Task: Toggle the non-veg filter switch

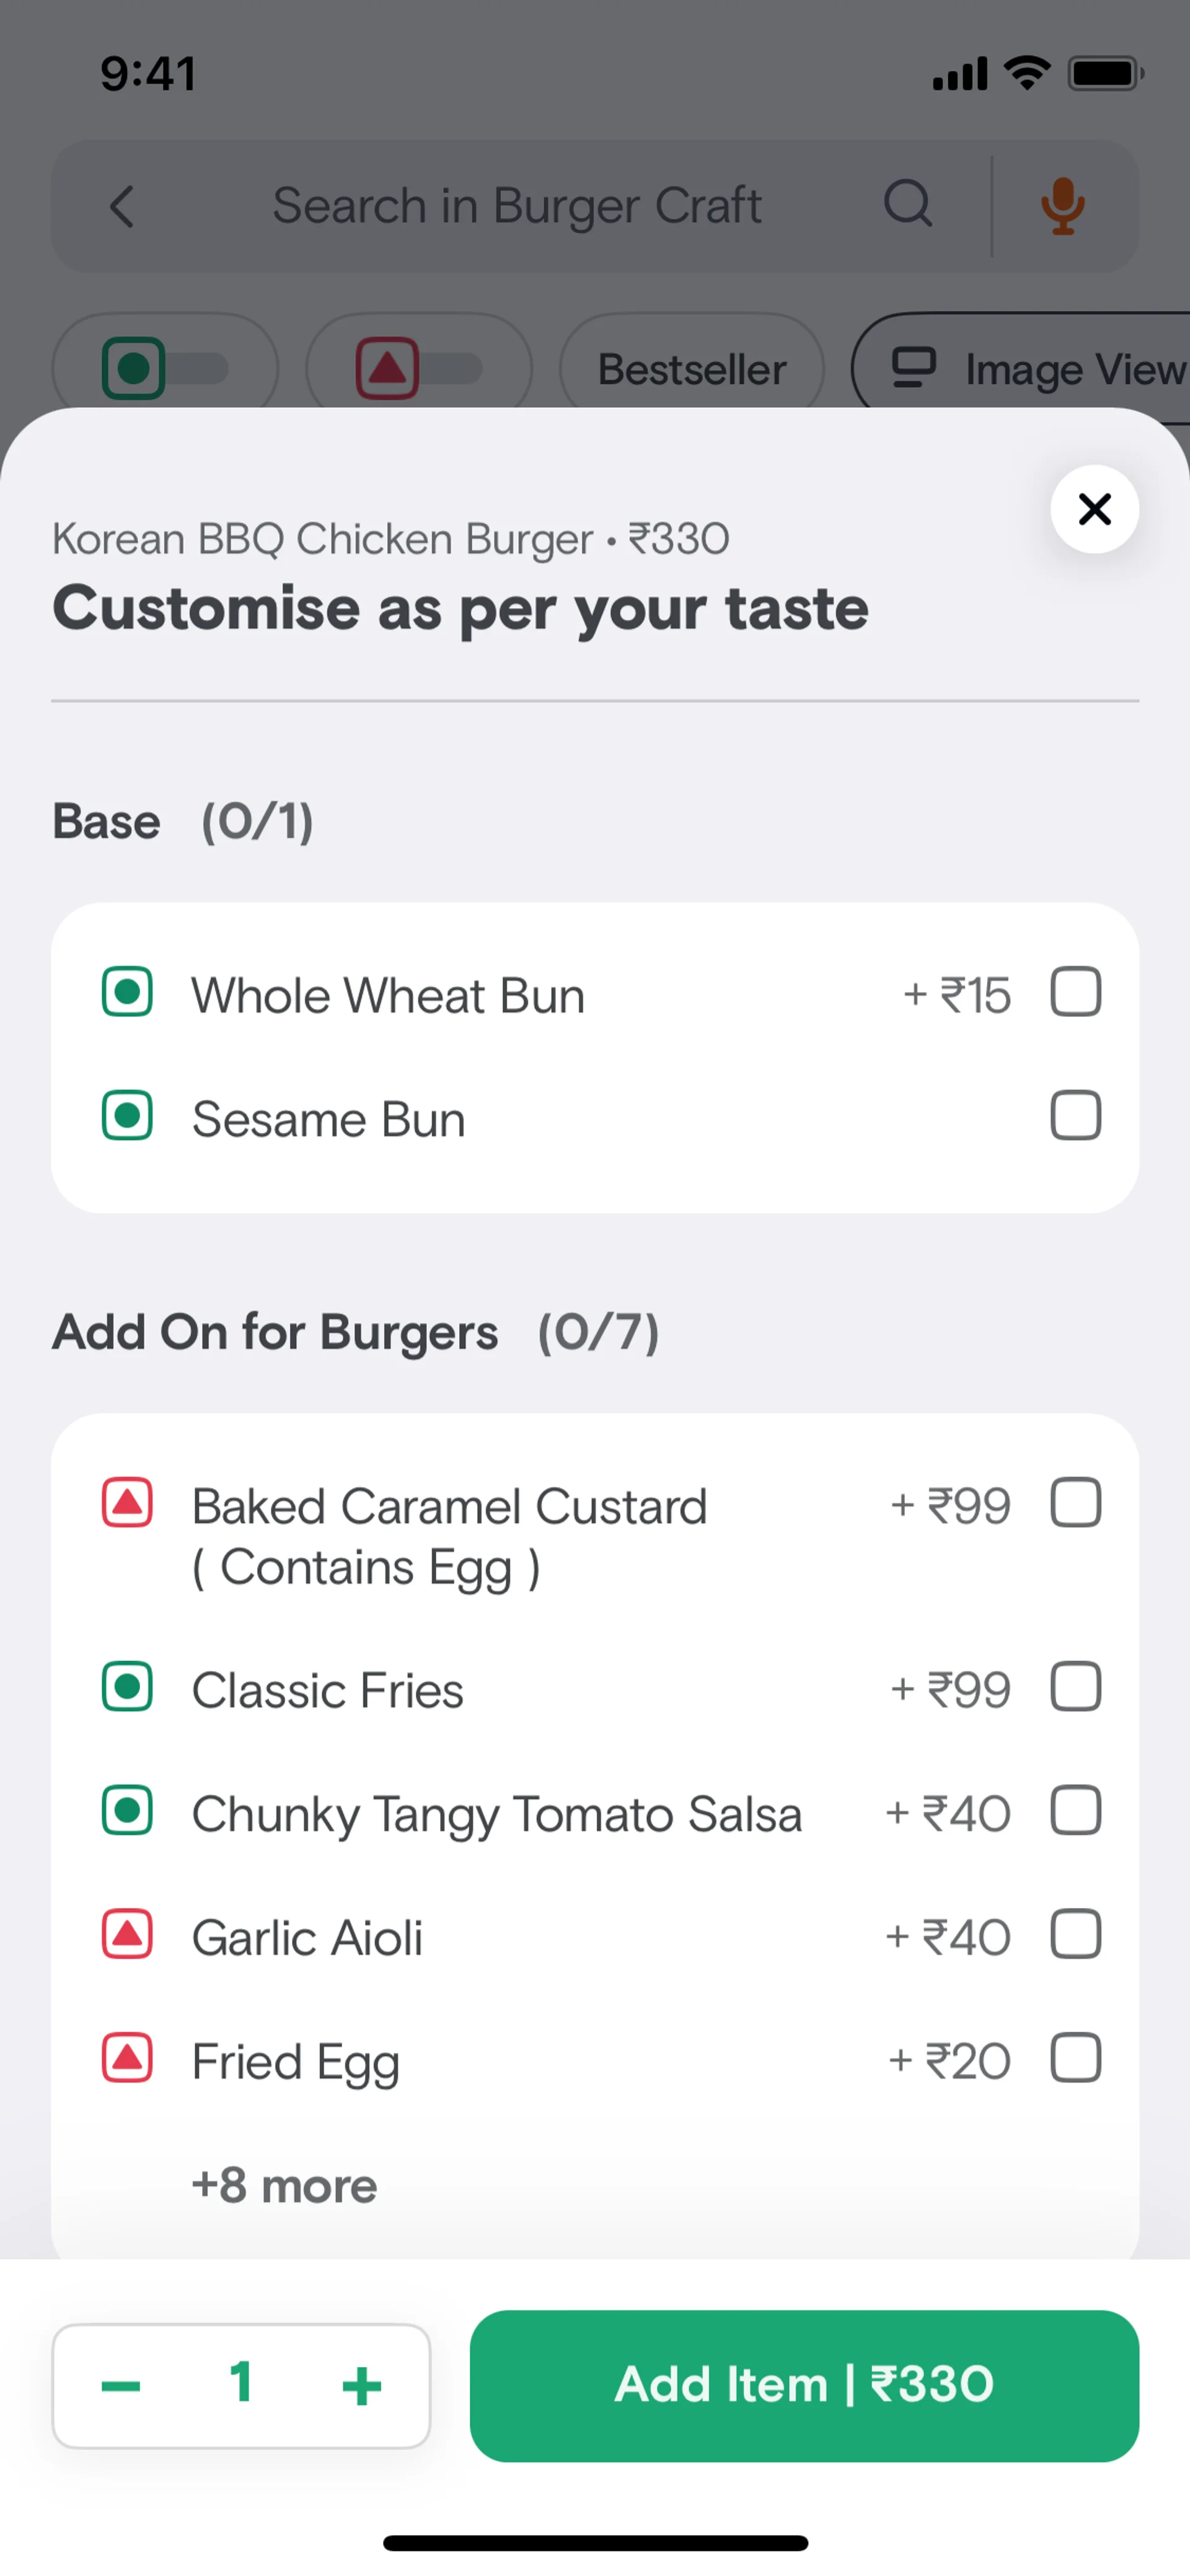Action: 419,369
